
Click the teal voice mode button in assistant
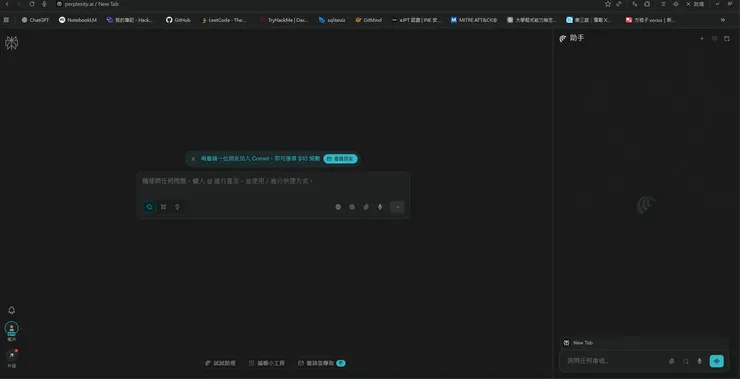coord(716,361)
